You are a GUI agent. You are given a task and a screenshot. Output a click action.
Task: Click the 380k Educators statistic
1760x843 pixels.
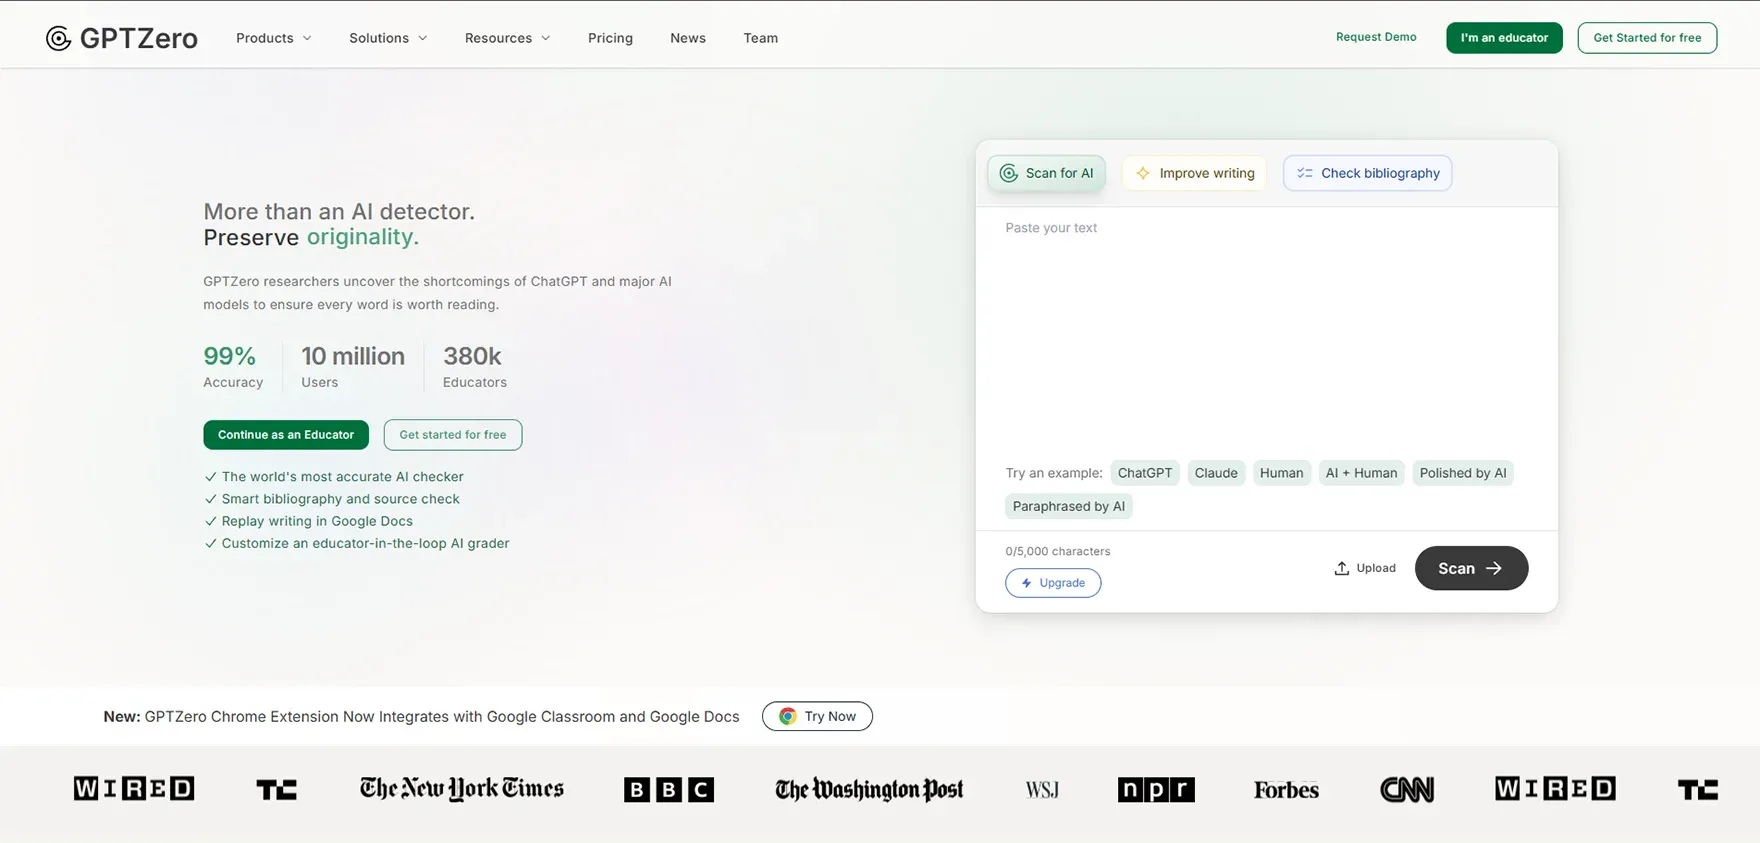pos(475,367)
